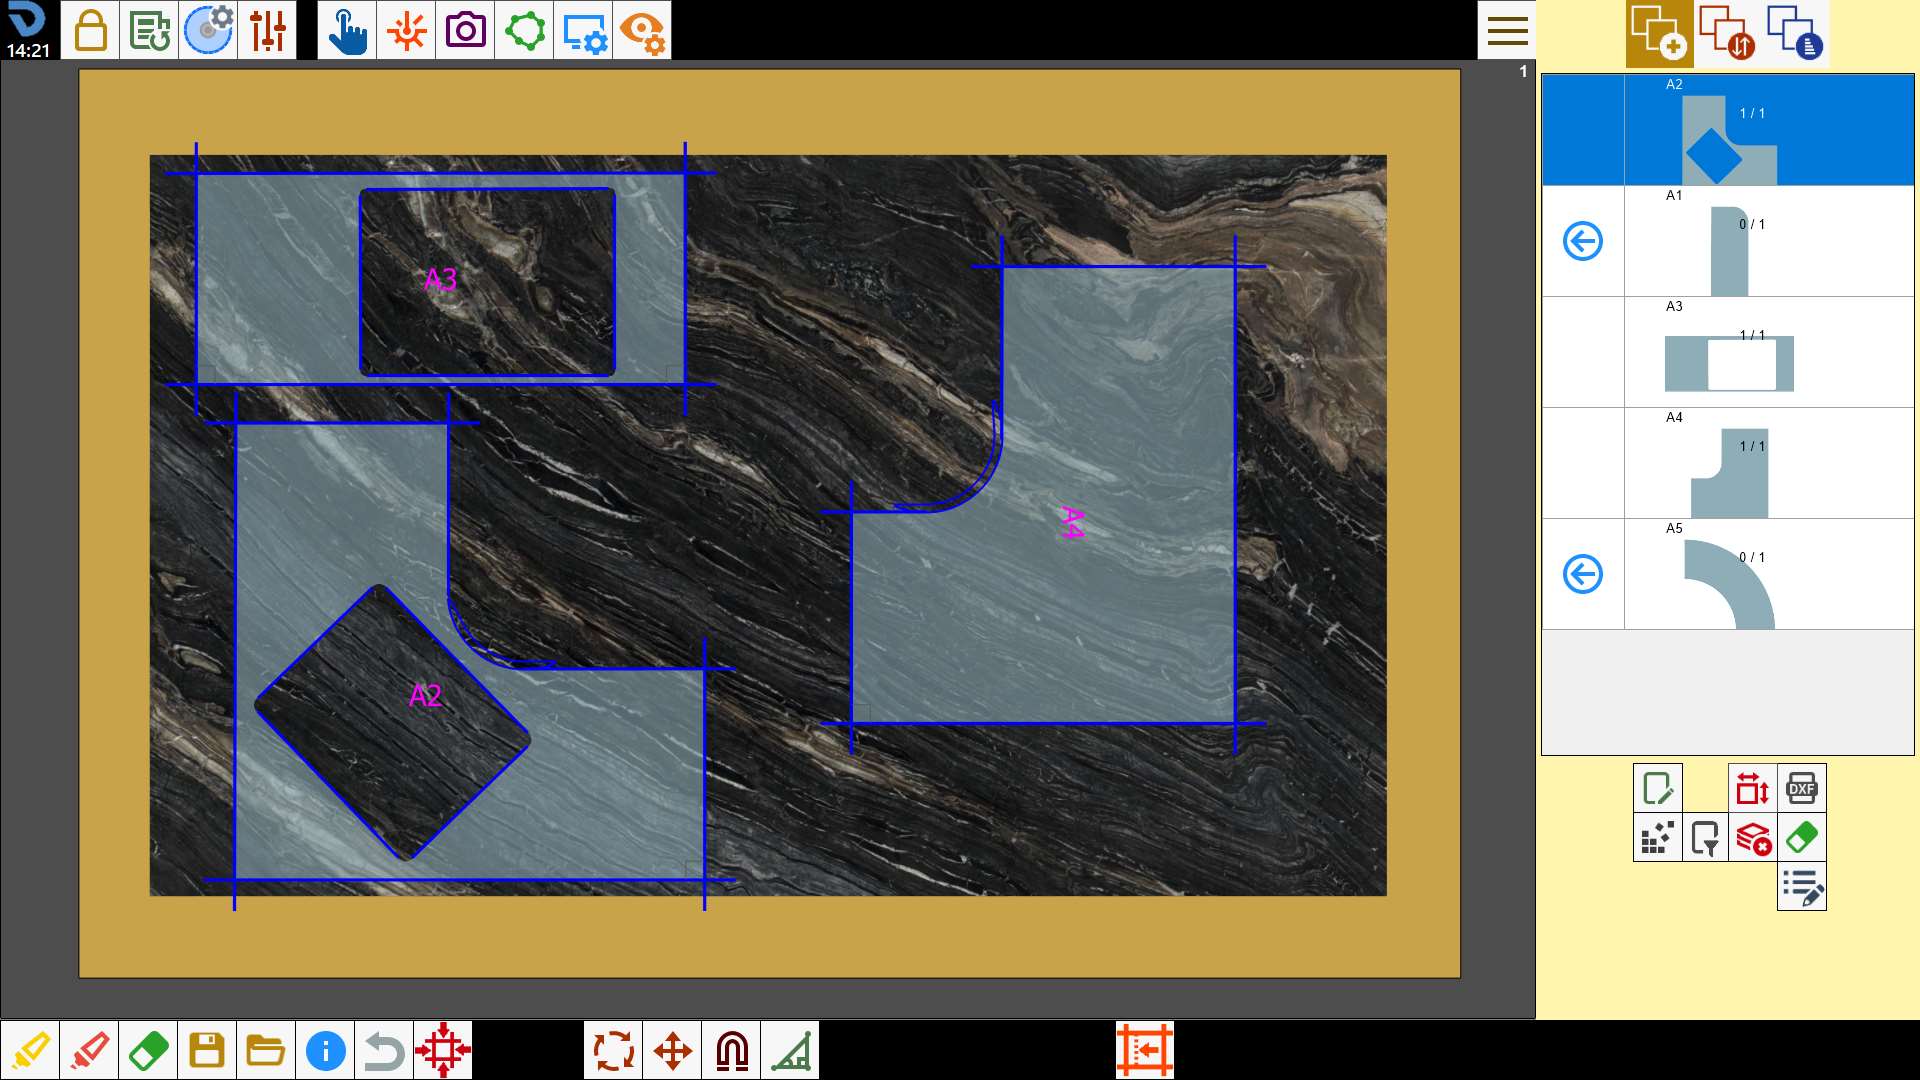Select the A2 piece row

tap(1728, 130)
